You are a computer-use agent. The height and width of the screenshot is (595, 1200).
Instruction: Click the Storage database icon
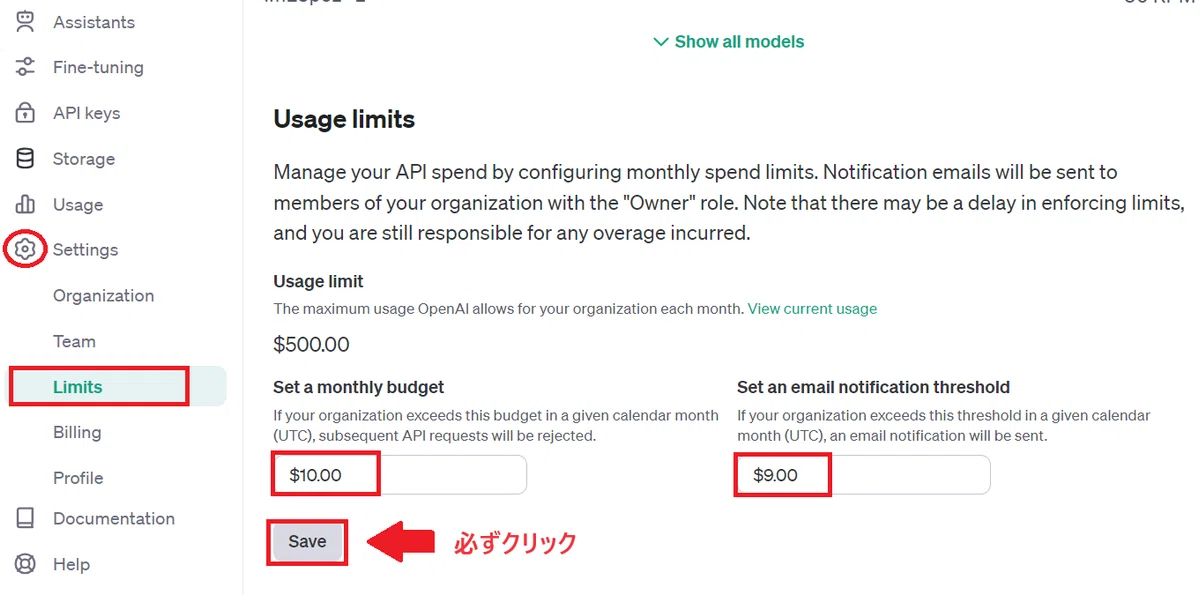click(25, 159)
